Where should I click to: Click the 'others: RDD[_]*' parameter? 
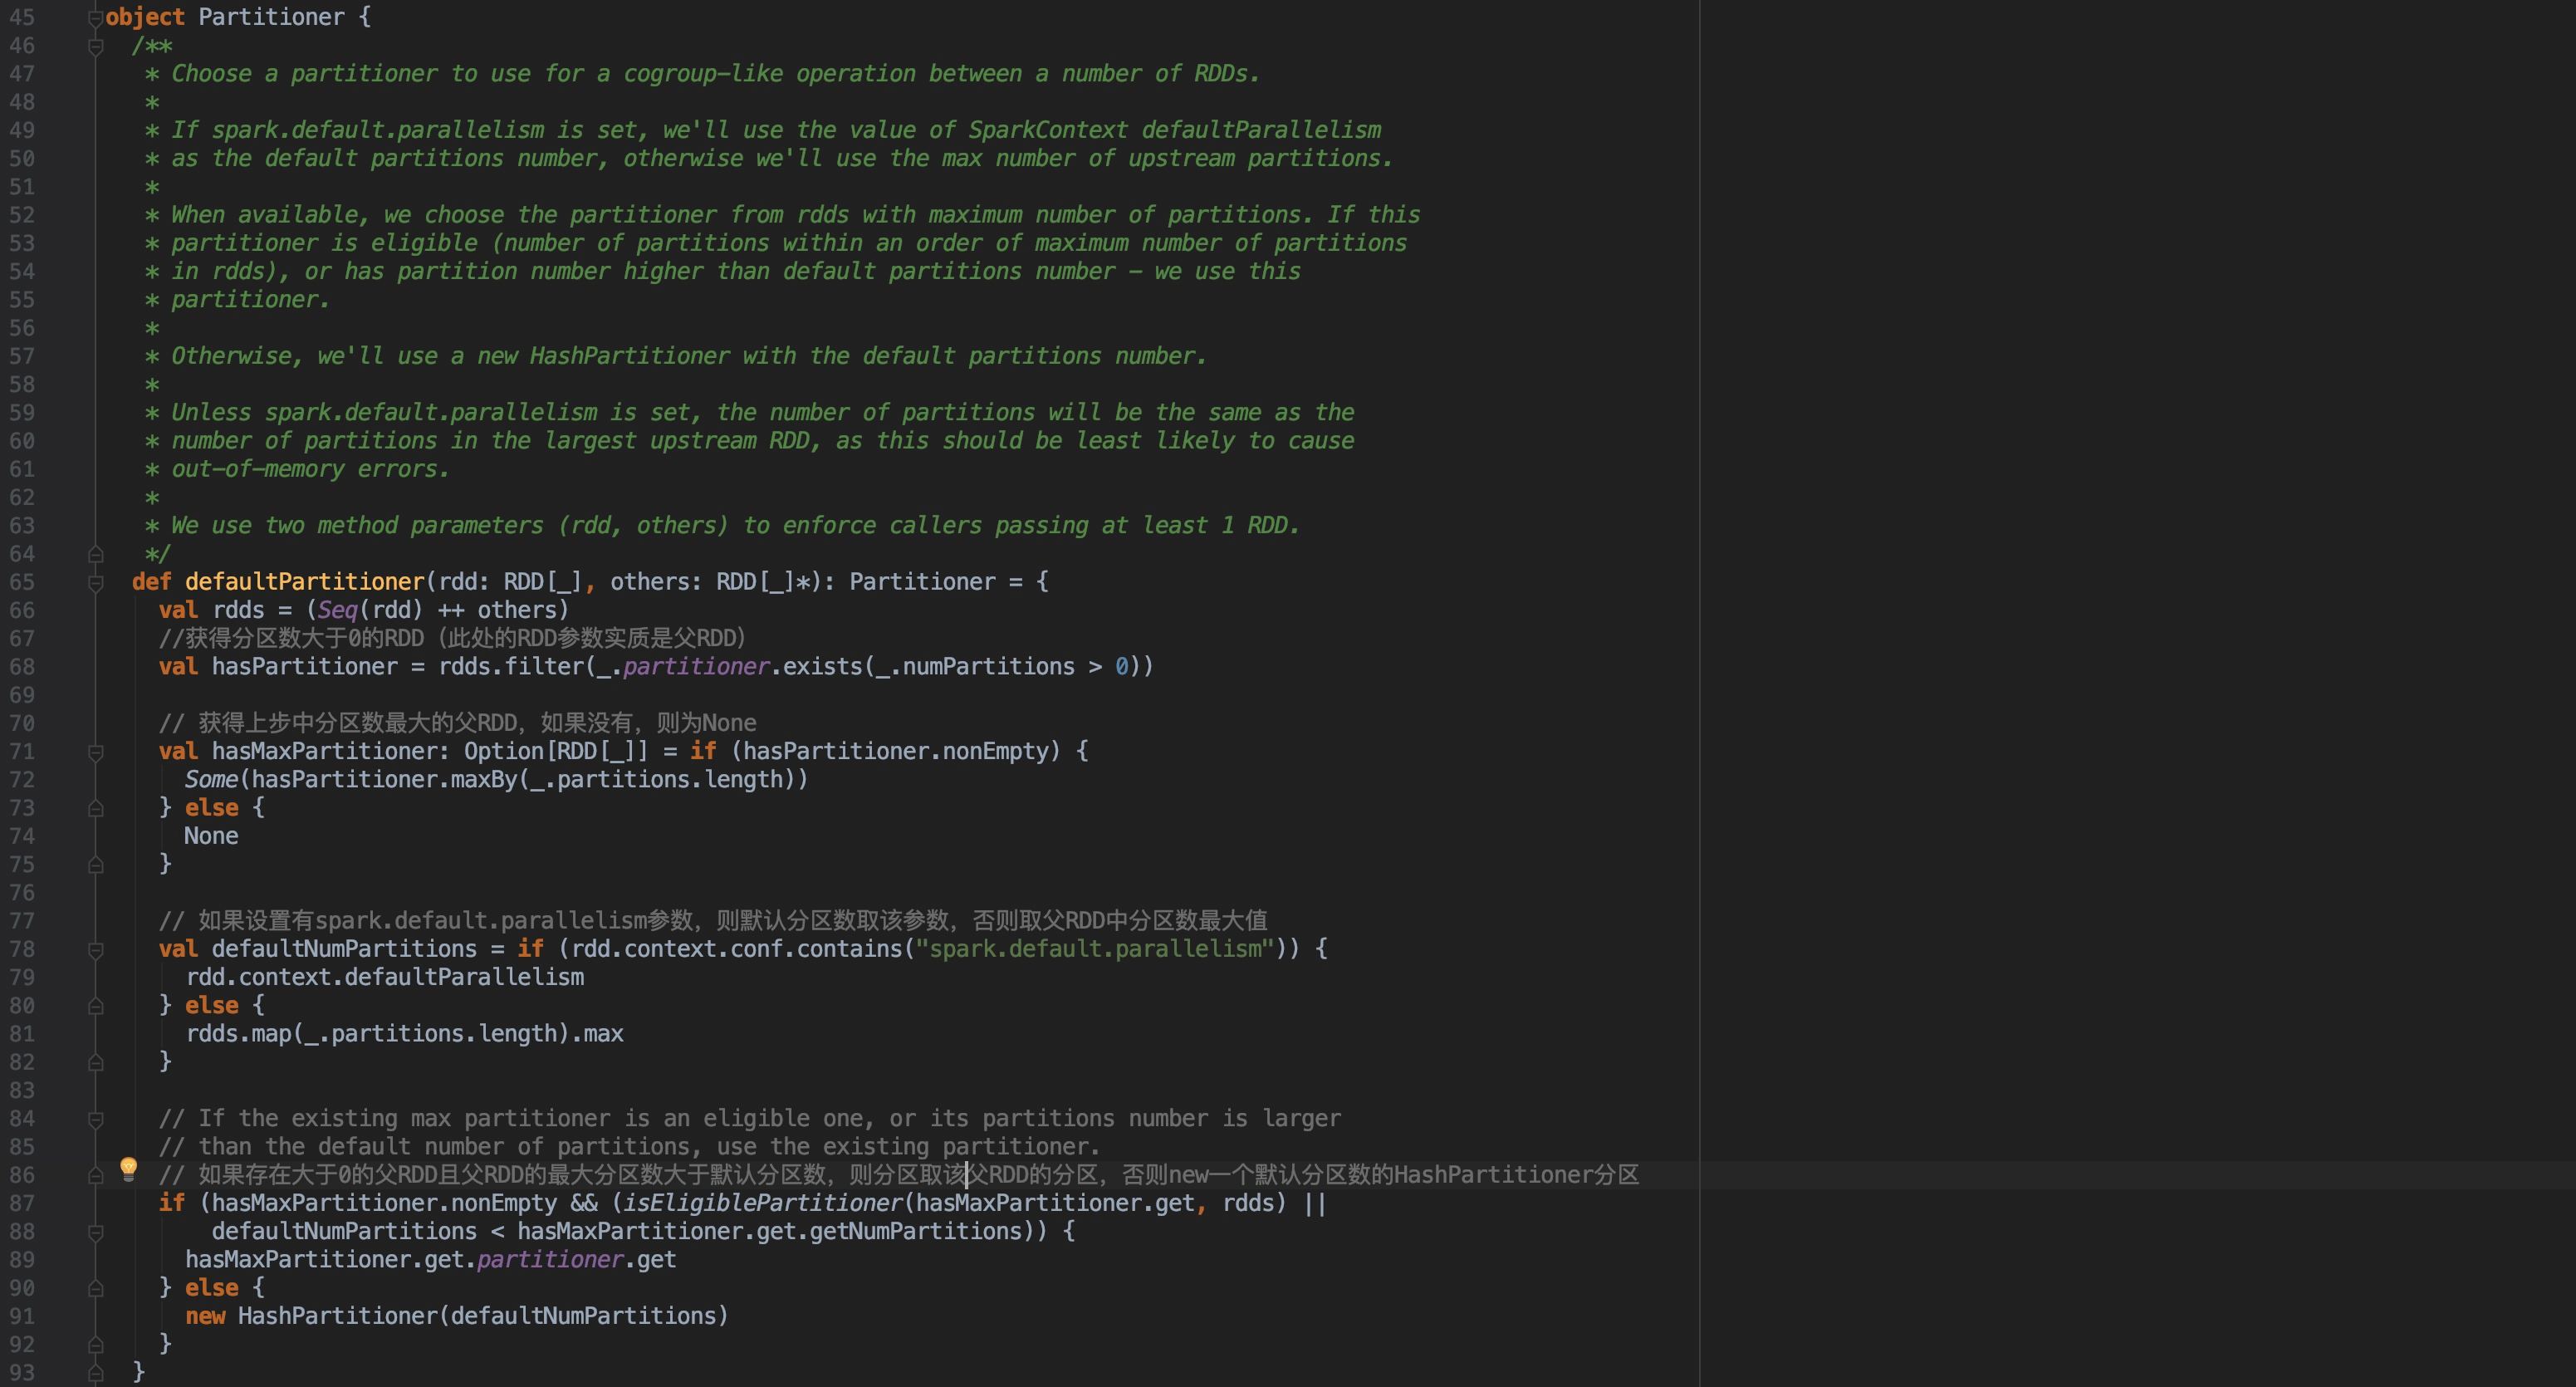coord(716,582)
